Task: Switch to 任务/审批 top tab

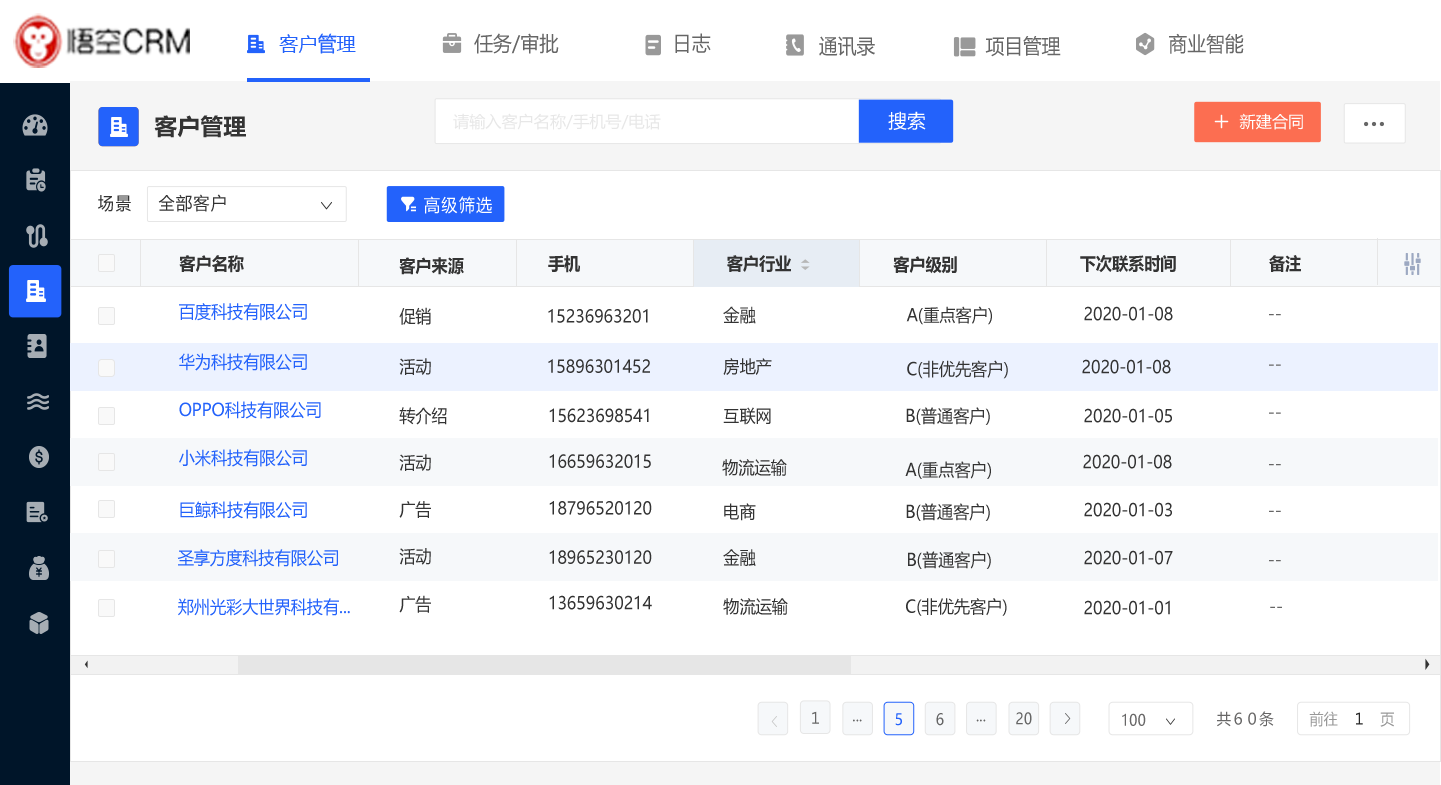Action: [500, 44]
